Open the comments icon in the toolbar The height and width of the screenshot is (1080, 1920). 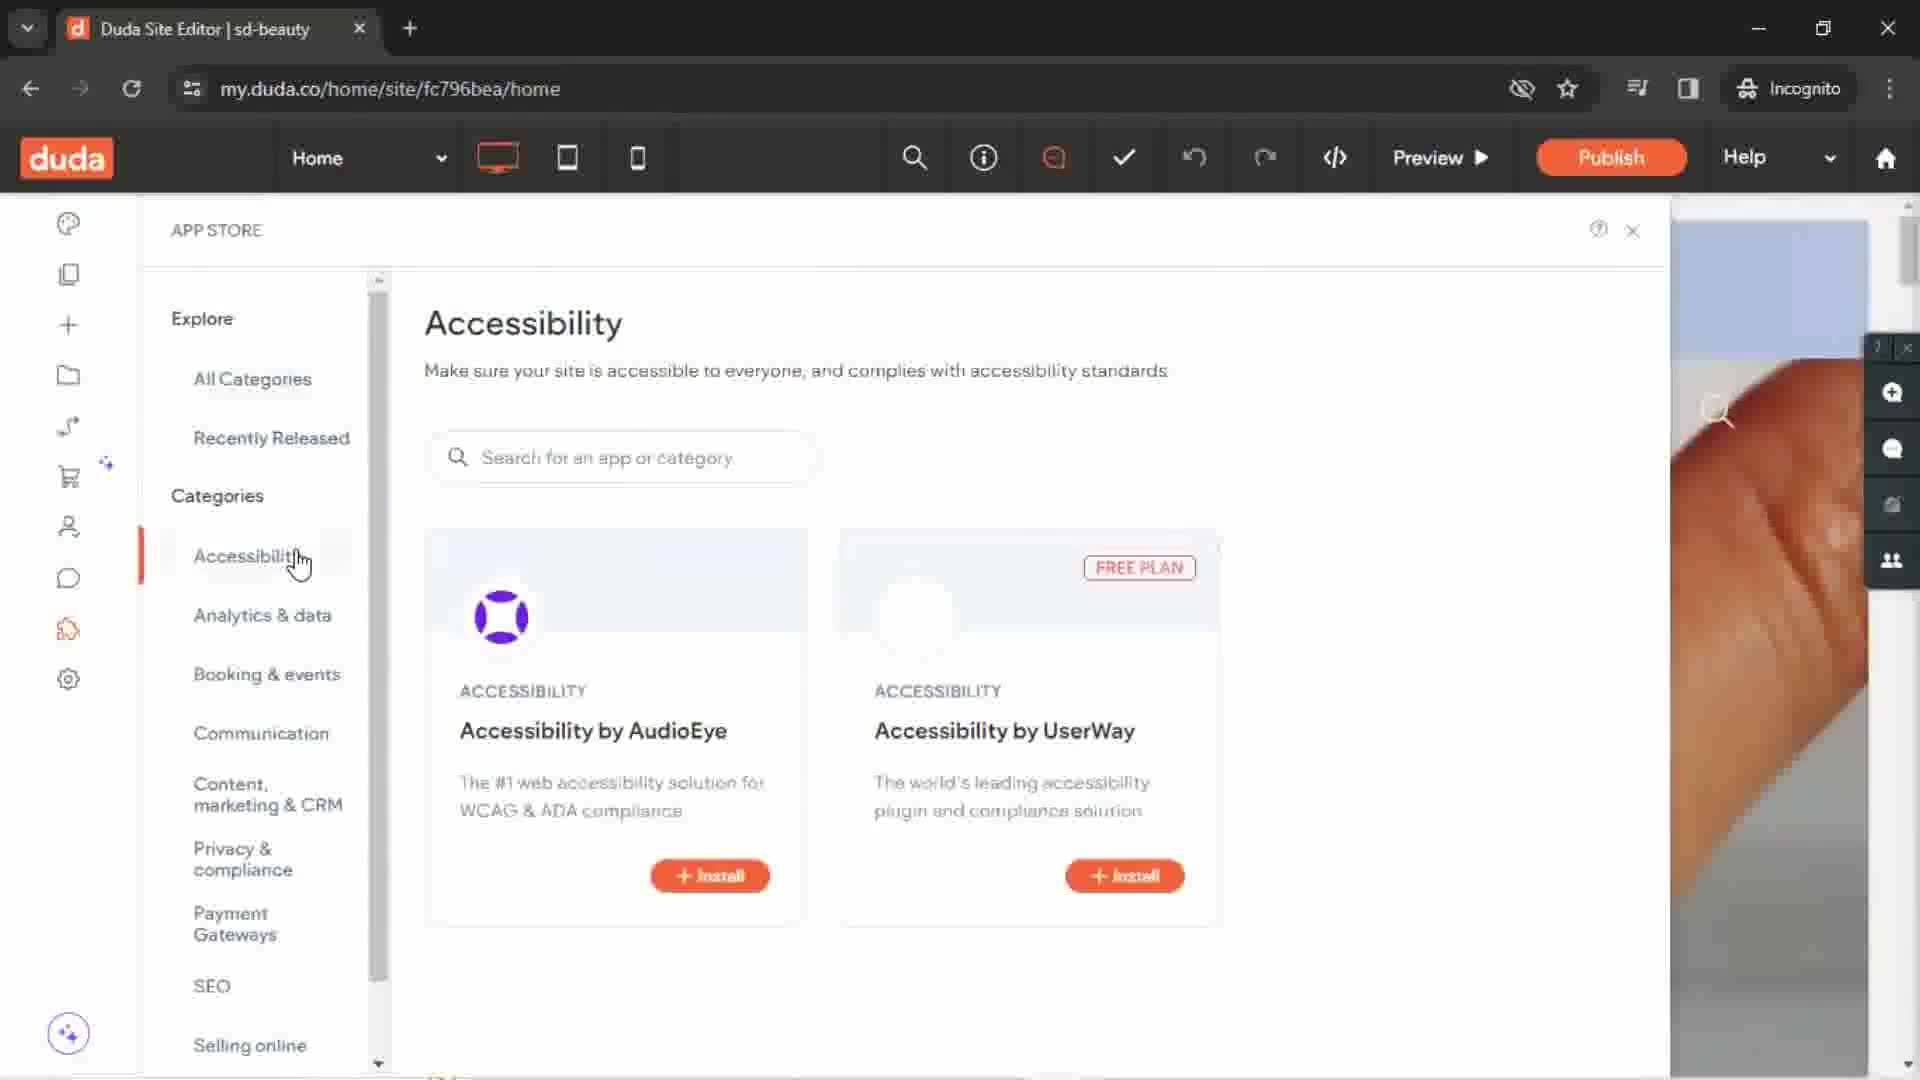point(1054,157)
